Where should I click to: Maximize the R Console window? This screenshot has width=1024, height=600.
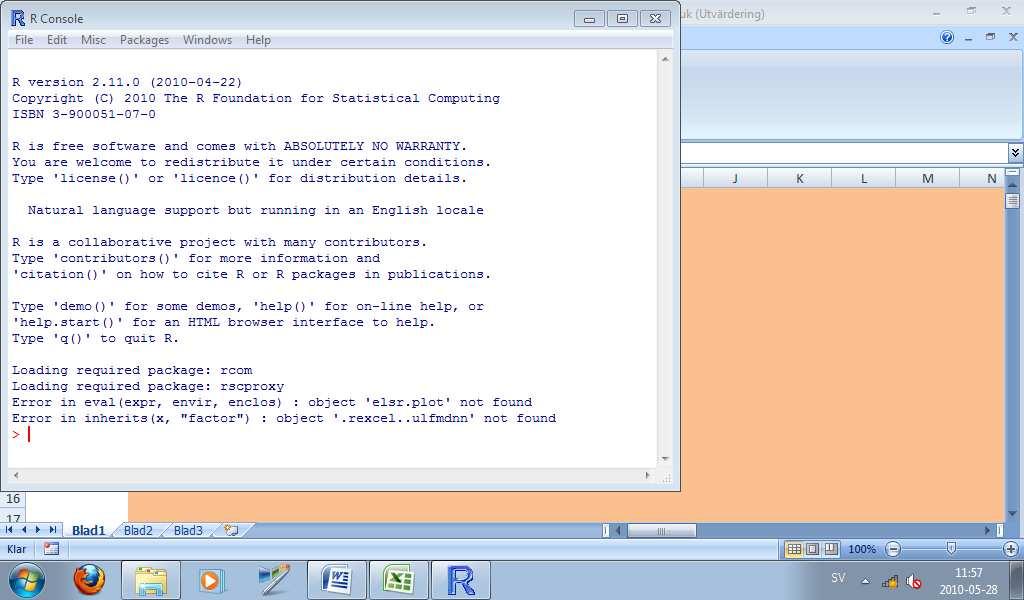pyautogui.click(x=622, y=19)
